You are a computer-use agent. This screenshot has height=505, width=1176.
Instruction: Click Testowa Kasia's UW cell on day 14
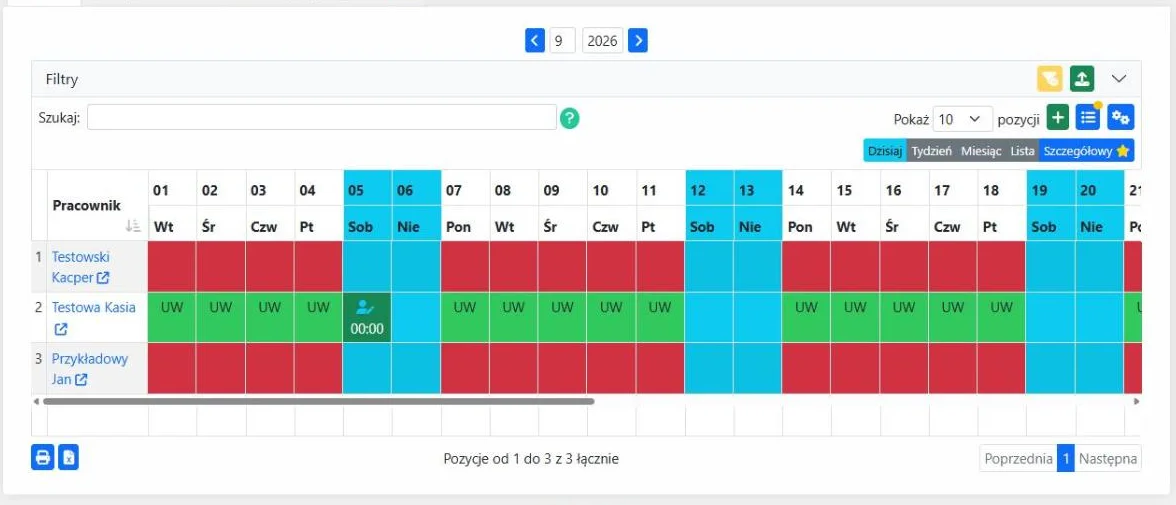[806, 317]
